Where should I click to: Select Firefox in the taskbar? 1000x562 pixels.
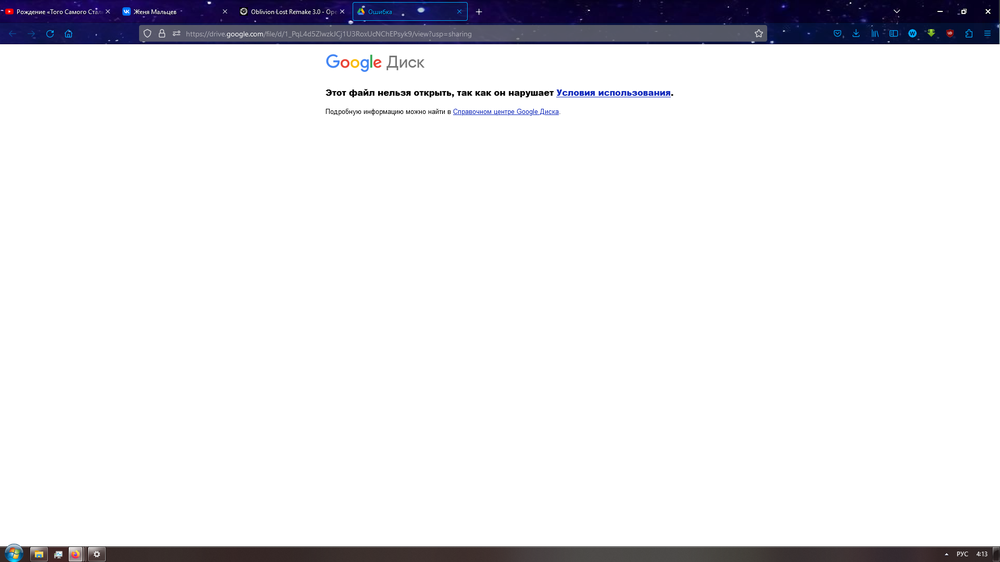coord(76,554)
